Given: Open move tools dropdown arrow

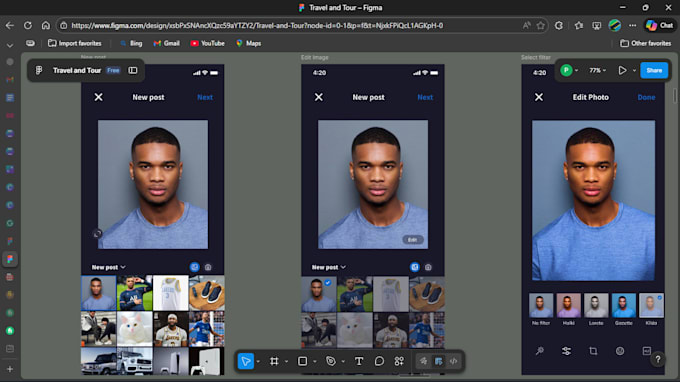Looking at the screenshot, I should coord(258,361).
